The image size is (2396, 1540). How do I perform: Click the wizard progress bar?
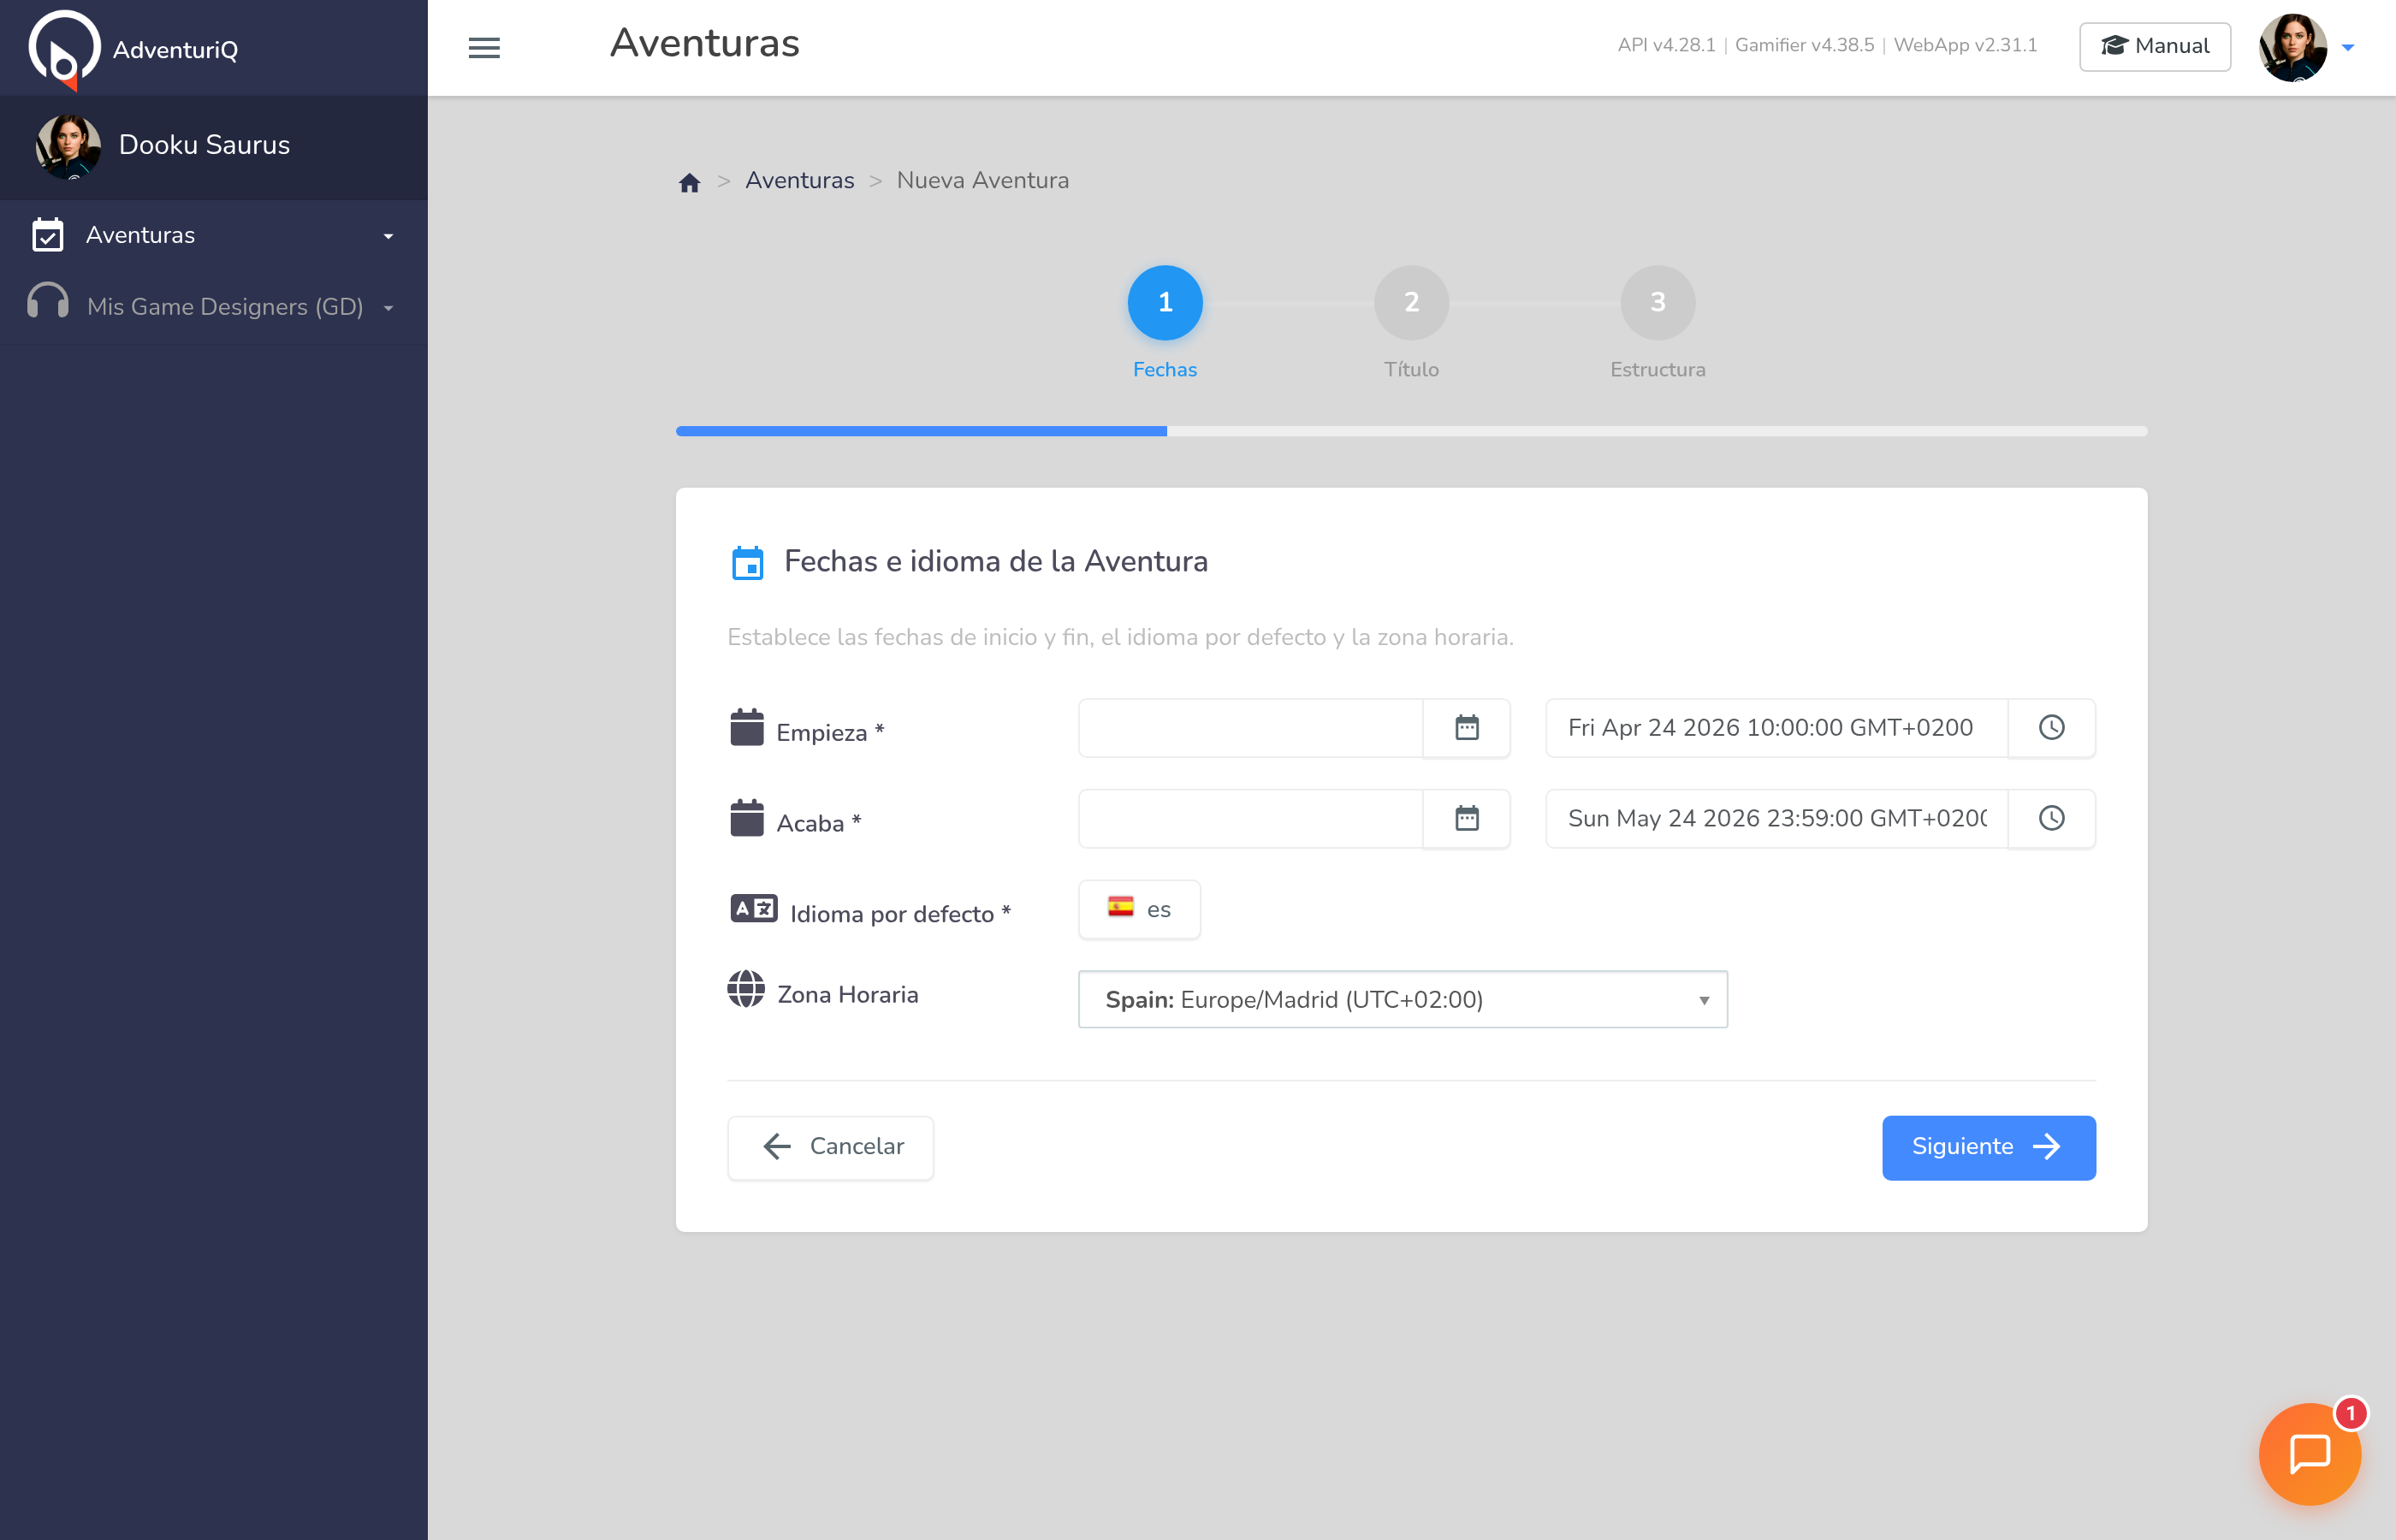[x=1411, y=431]
